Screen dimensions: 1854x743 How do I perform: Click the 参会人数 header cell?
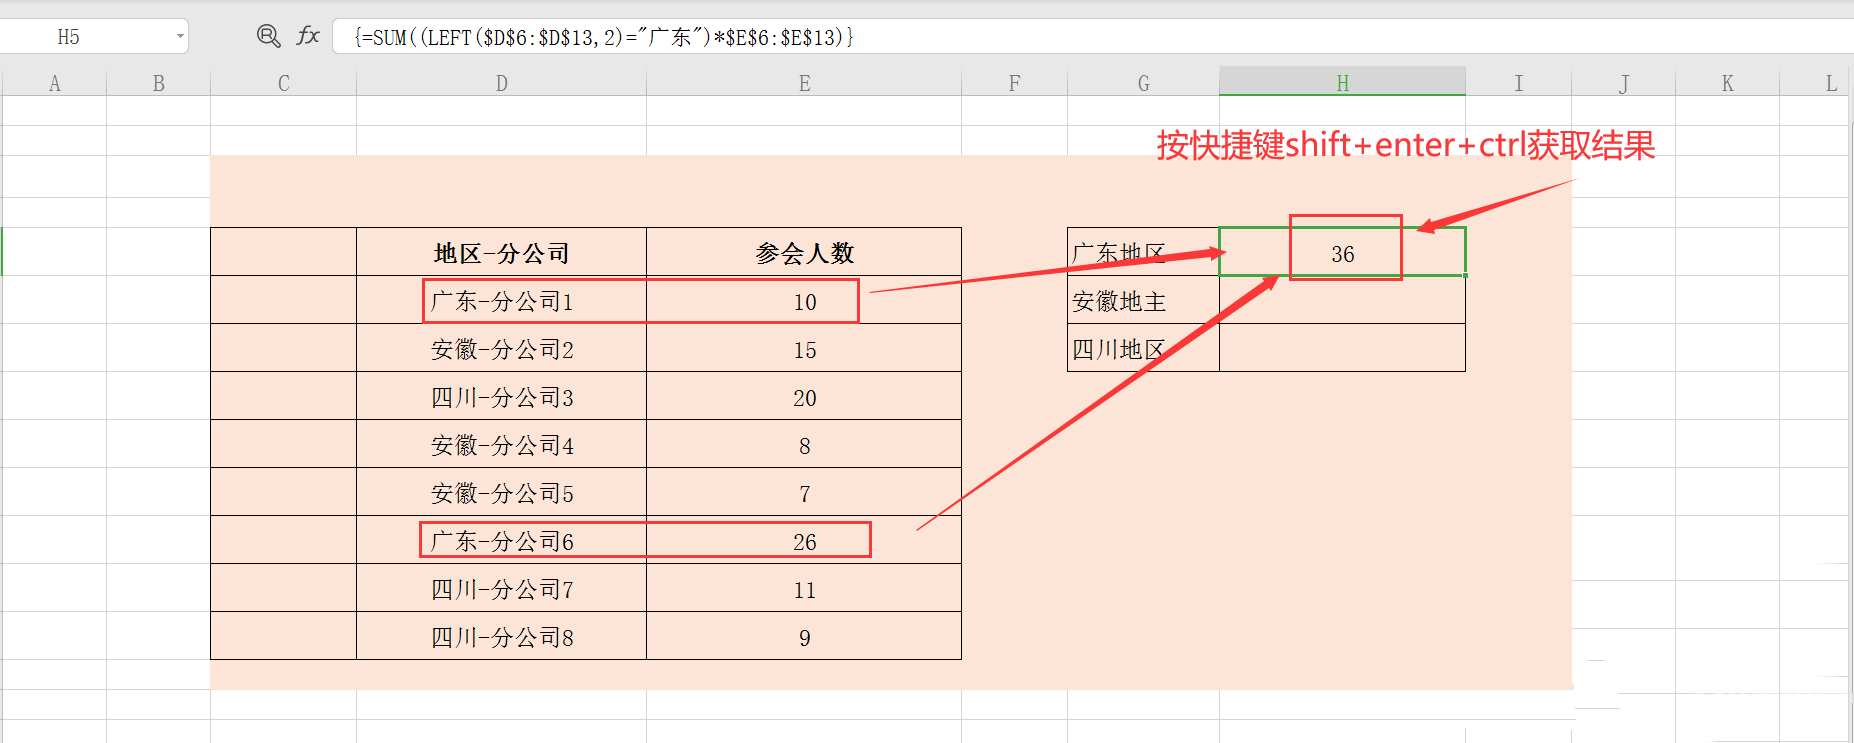point(804,252)
